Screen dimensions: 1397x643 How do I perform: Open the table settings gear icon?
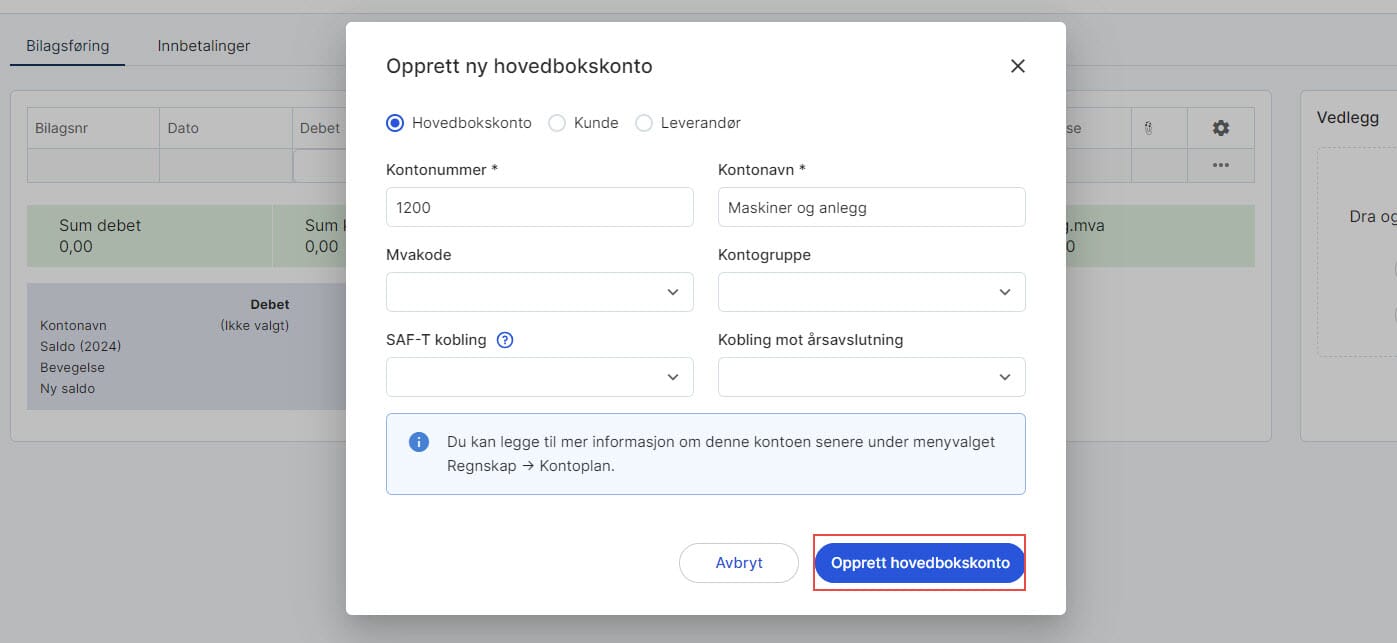click(1220, 127)
